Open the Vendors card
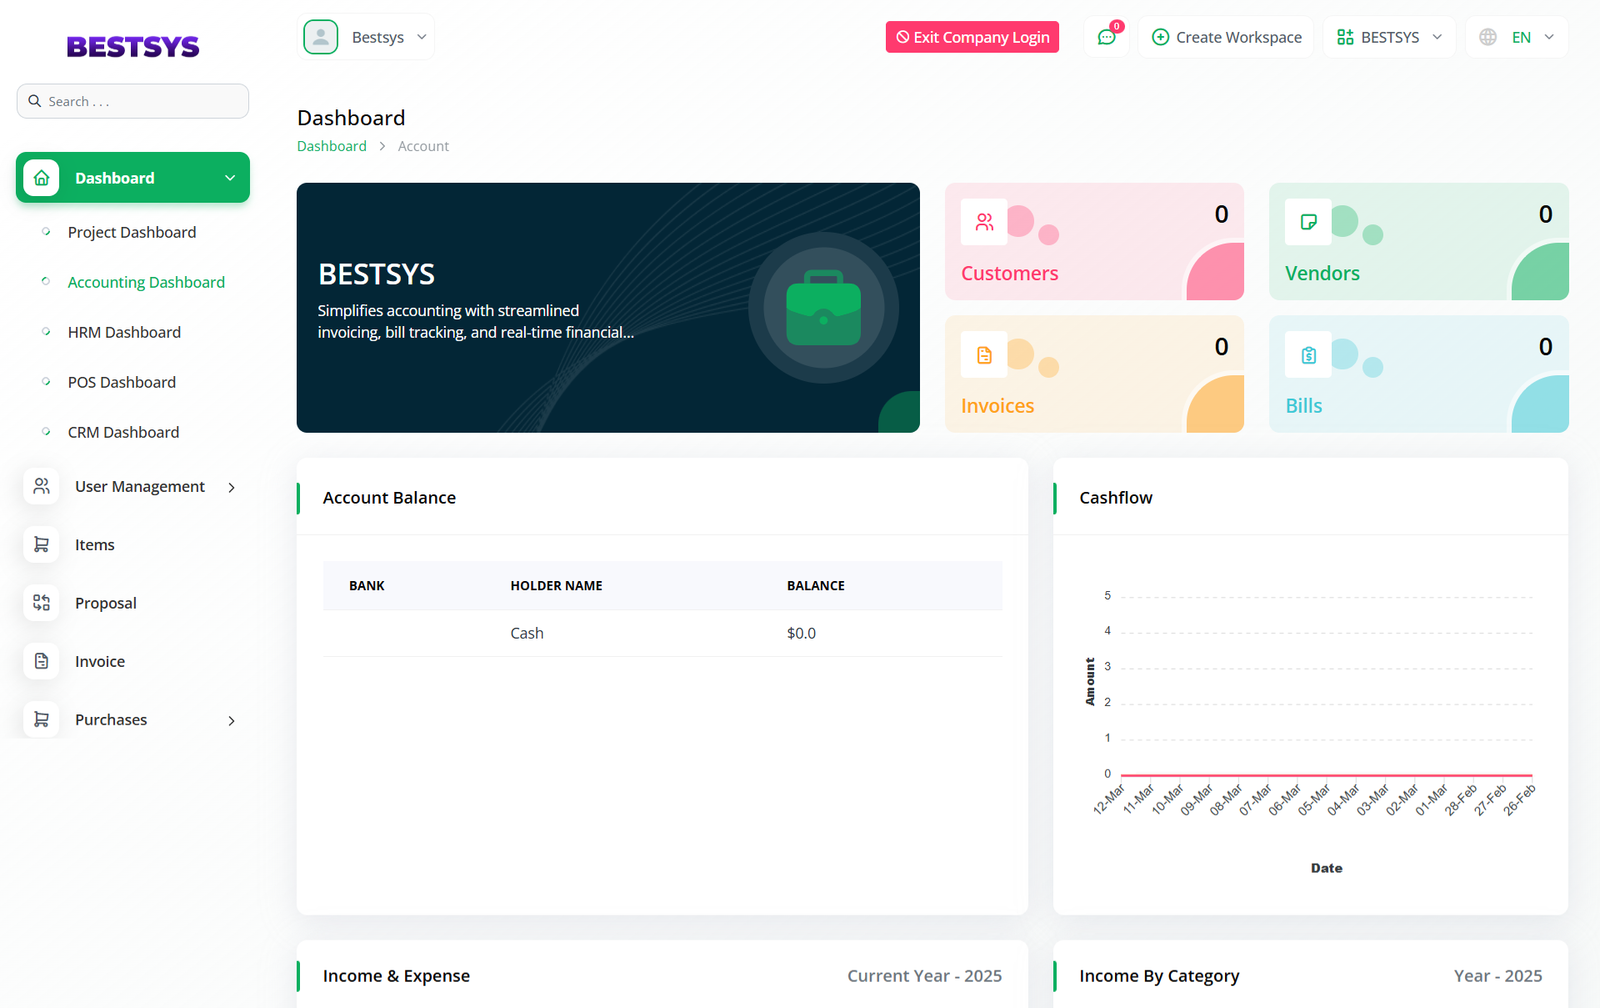 tap(1418, 241)
